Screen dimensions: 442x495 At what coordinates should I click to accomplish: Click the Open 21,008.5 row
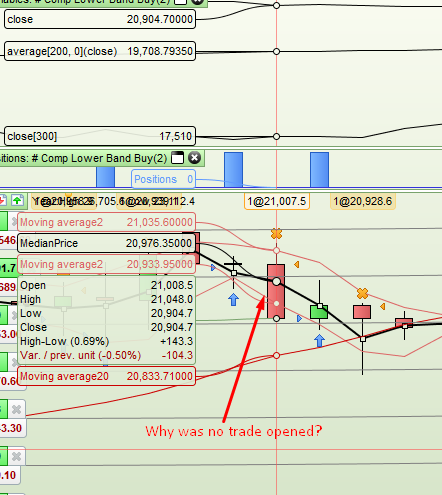106,285
